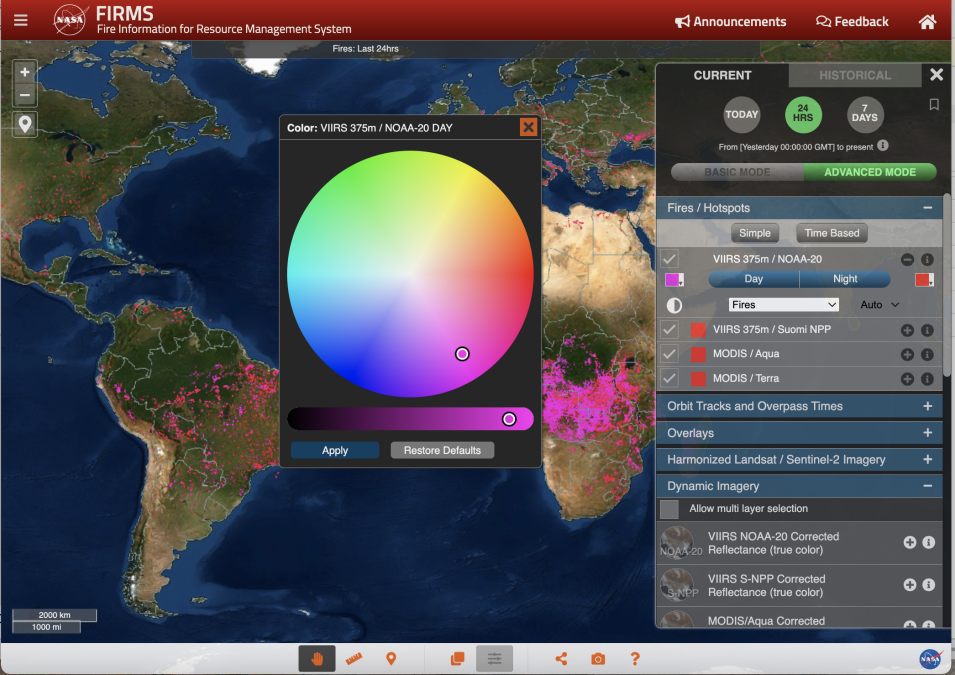Open help with the question mark icon
This screenshot has height=675, width=955.
click(635, 659)
